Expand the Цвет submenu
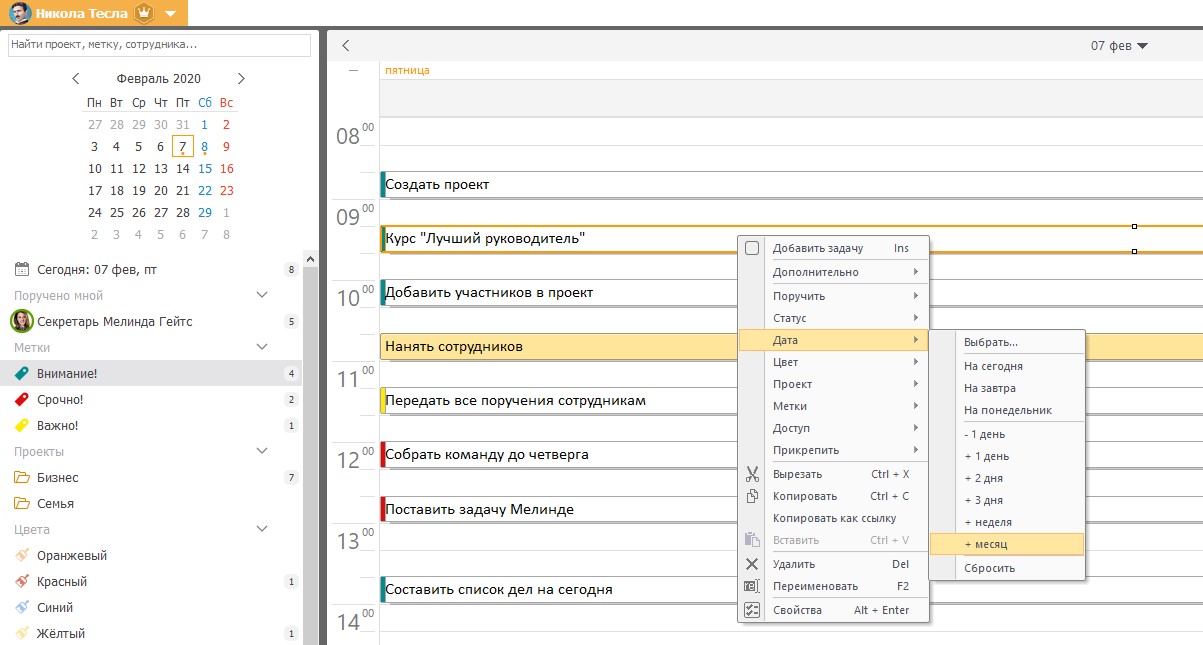Viewport: 1203px width, 645px height. point(834,362)
